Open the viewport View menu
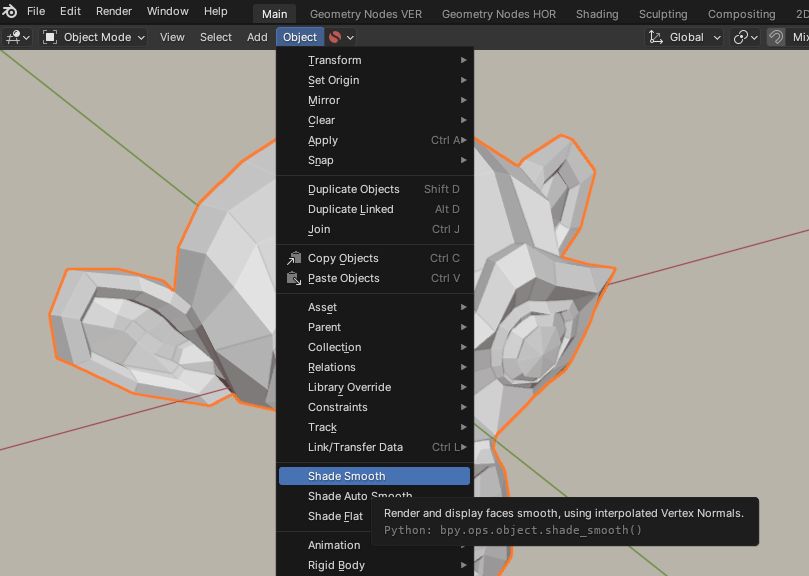The width and height of the screenshot is (809, 576). coord(172,37)
